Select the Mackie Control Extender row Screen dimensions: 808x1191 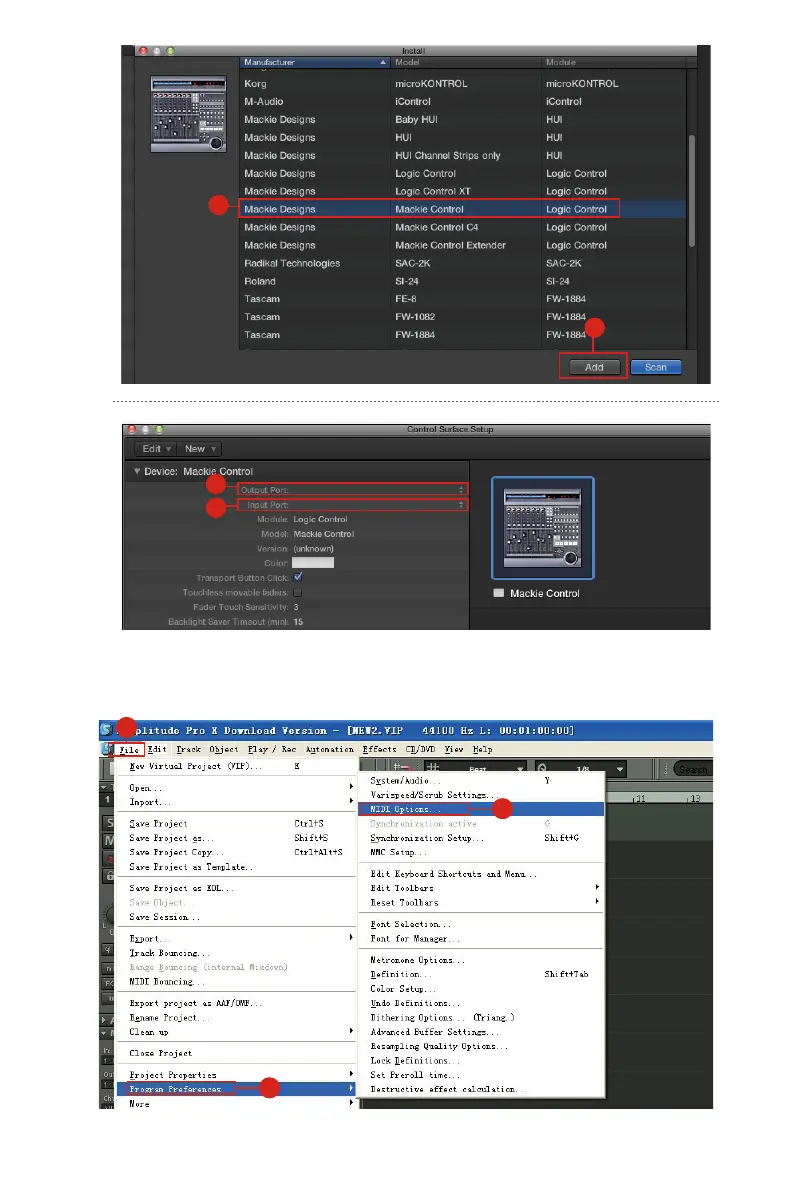pyautogui.click(x=462, y=245)
